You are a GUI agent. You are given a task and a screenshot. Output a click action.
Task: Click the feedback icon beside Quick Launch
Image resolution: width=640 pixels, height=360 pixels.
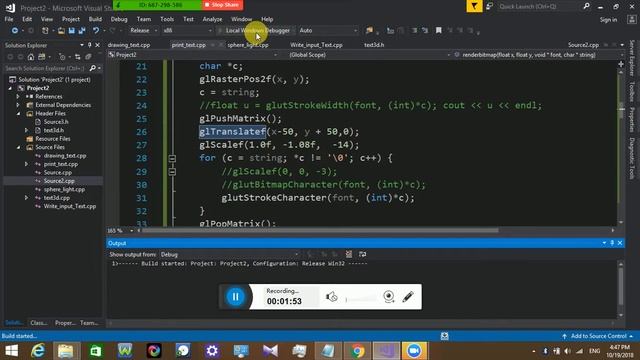pos(489,6)
